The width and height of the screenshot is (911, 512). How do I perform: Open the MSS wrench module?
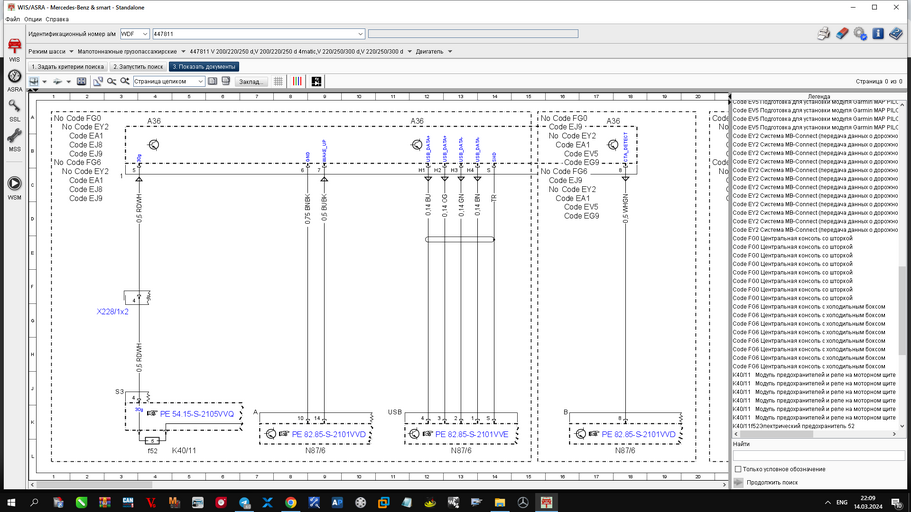coord(15,140)
